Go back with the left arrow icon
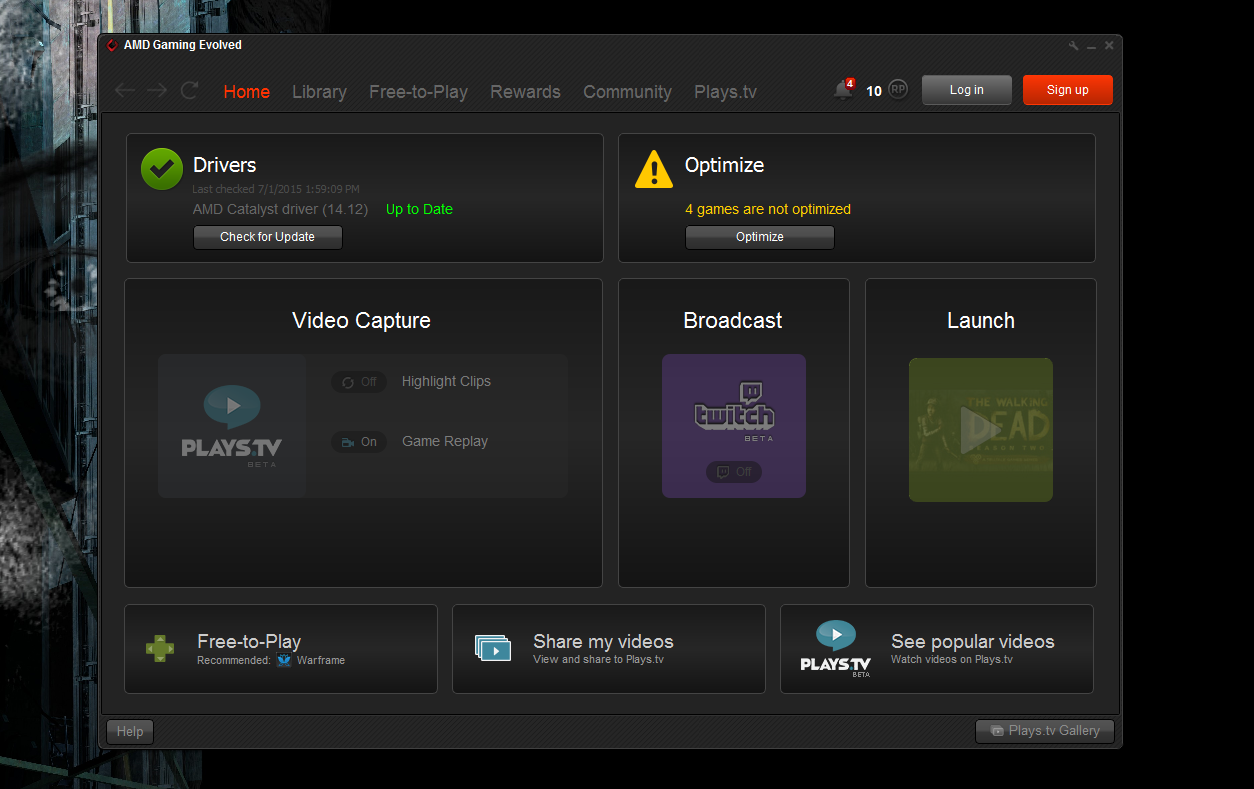 (x=125, y=91)
